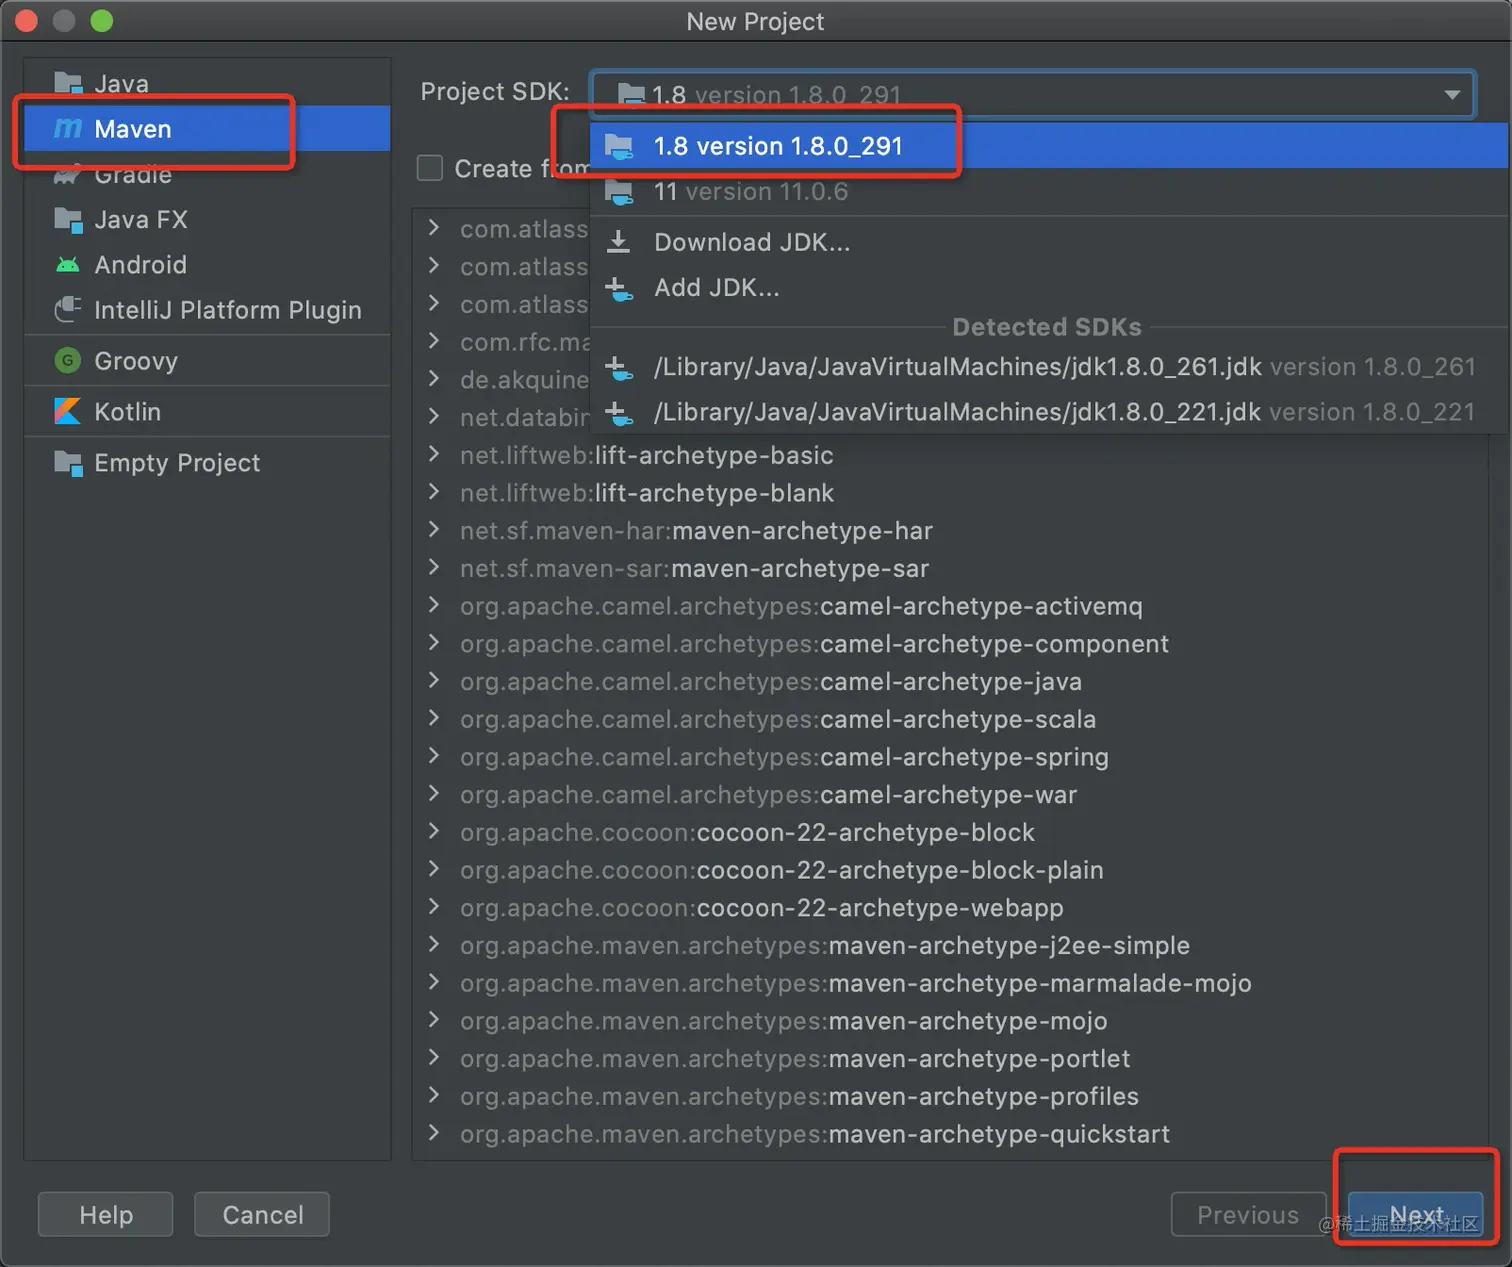Click the download arrow icon for Download JDK
This screenshot has height=1267, width=1512.
tap(619, 242)
